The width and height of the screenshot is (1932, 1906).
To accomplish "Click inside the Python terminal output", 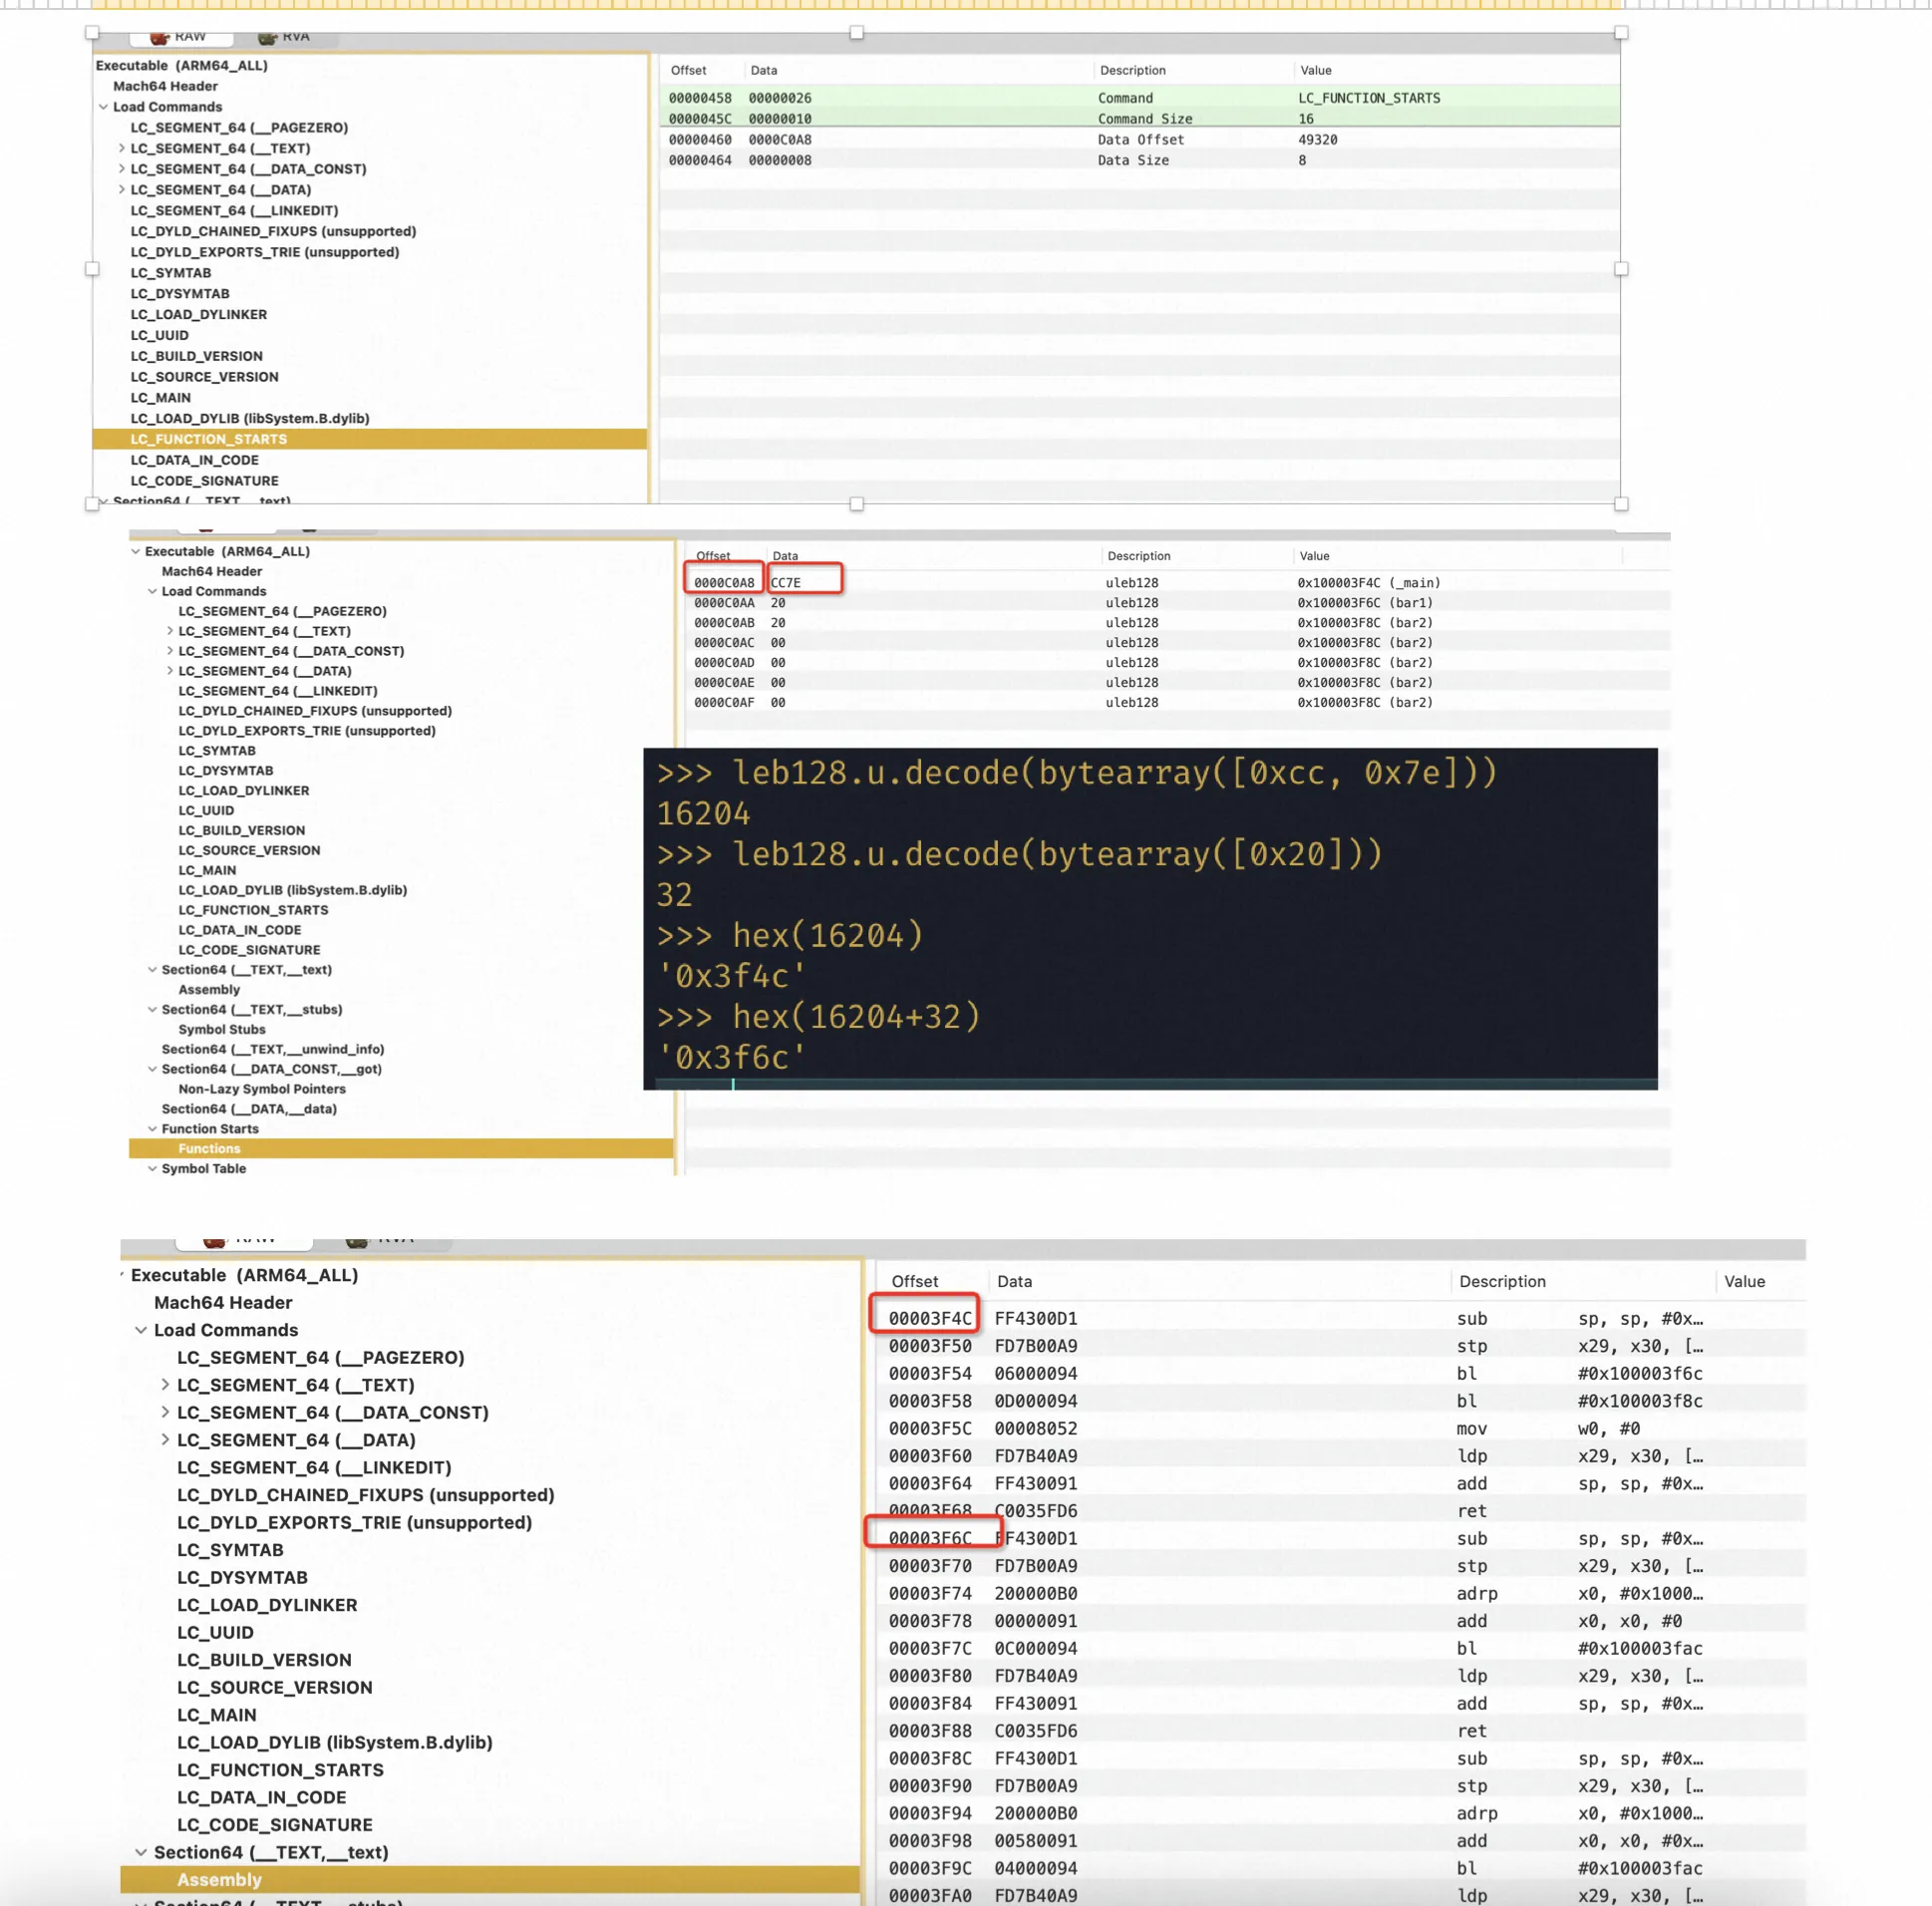I will (x=1150, y=918).
